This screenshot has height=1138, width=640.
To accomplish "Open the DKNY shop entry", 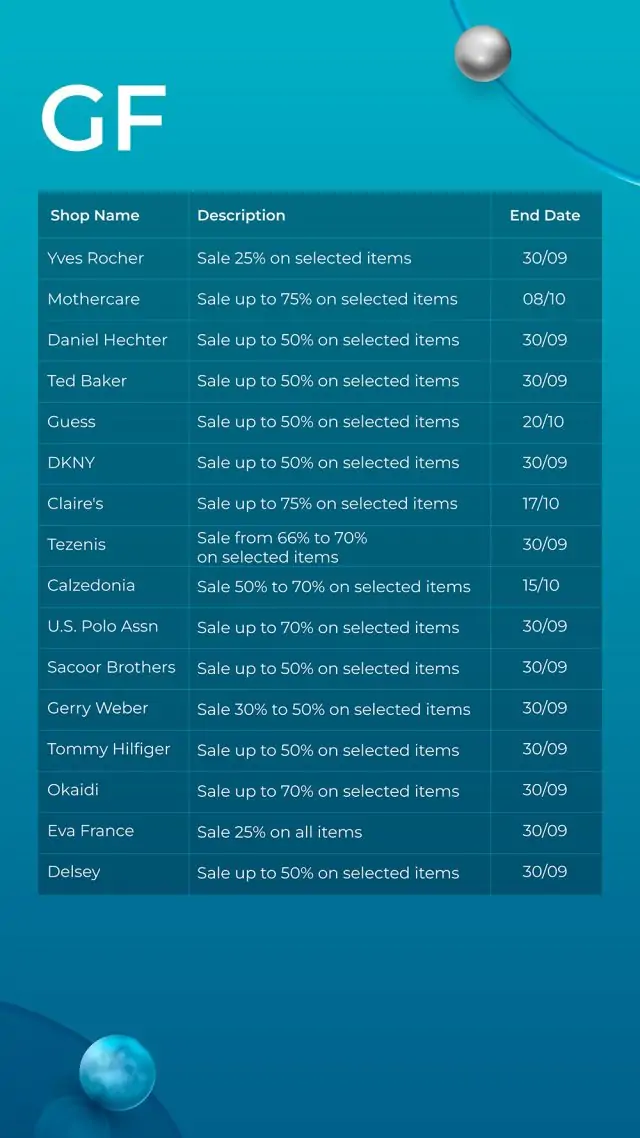I will pyautogui.click(x=71, y=463).
